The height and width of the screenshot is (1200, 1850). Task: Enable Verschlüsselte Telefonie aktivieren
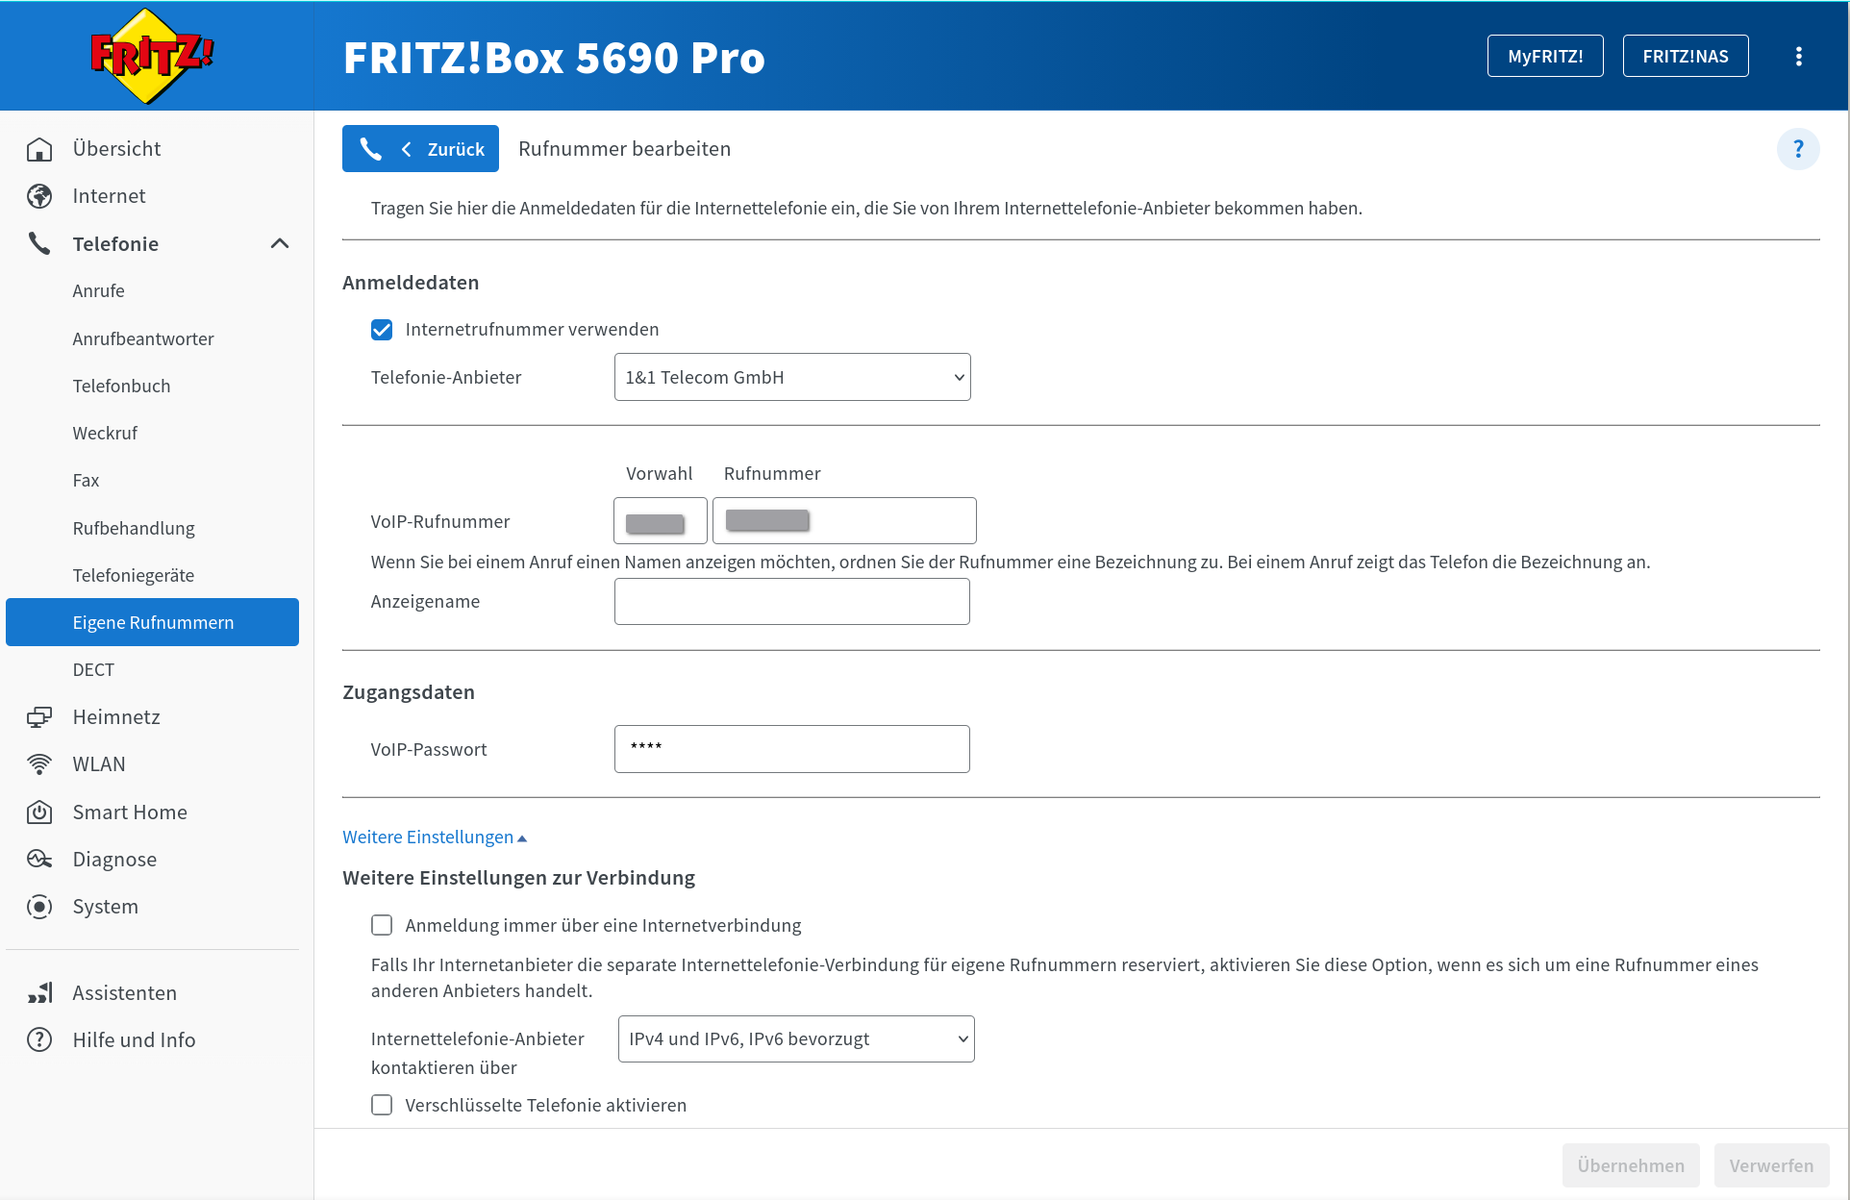(382, 1105)
